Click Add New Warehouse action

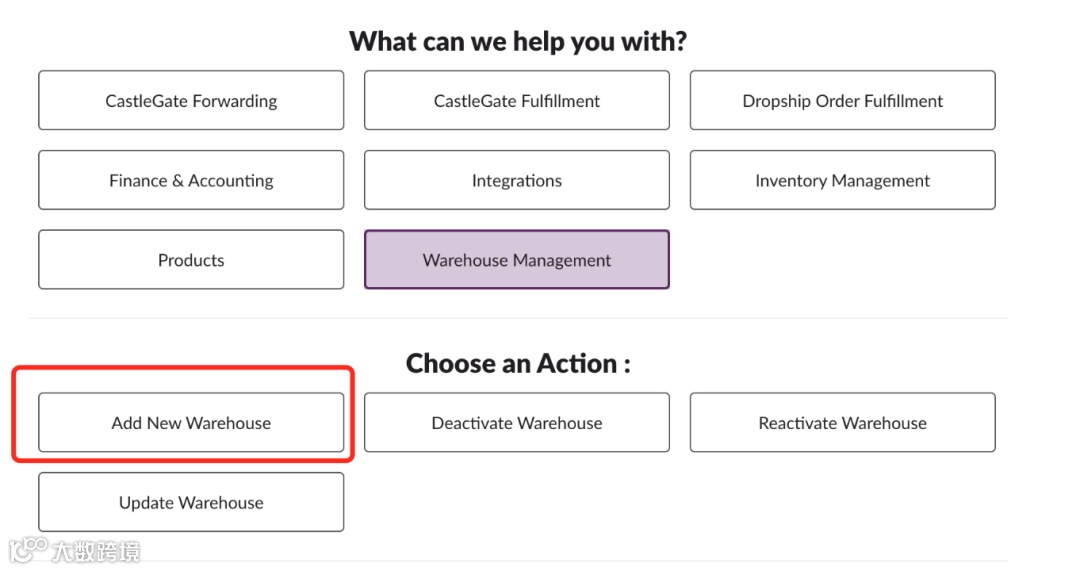pyautogui.click(x=191, y=423)
